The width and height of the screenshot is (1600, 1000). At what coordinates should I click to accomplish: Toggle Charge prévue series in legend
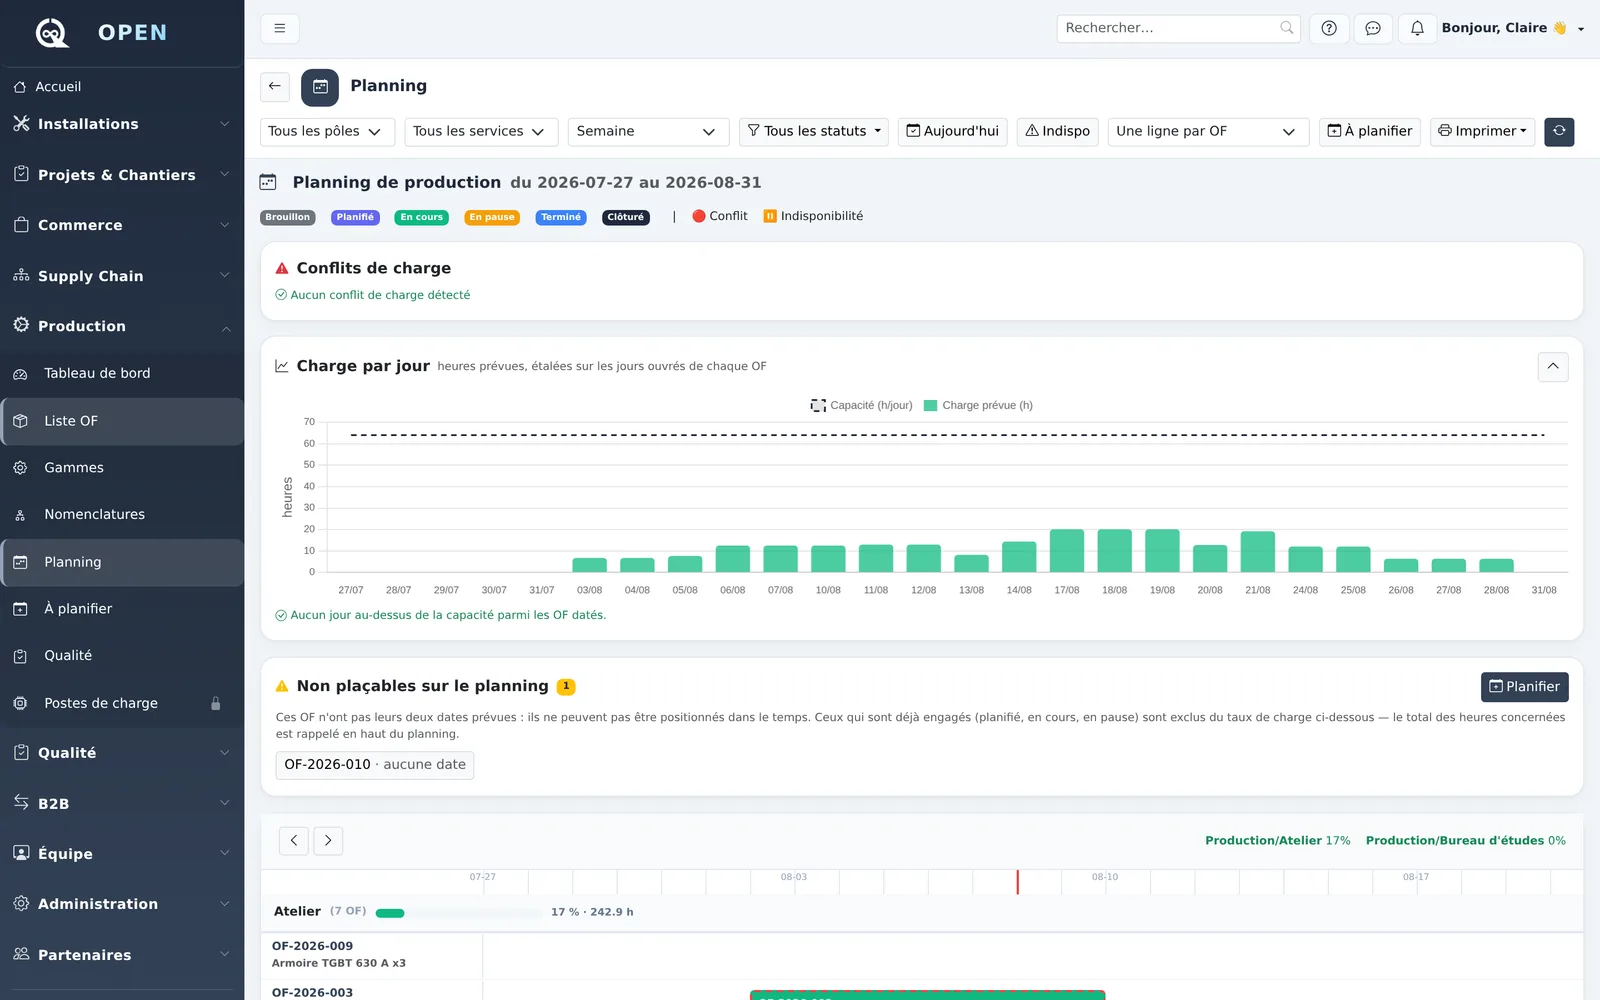pos(978,405)
